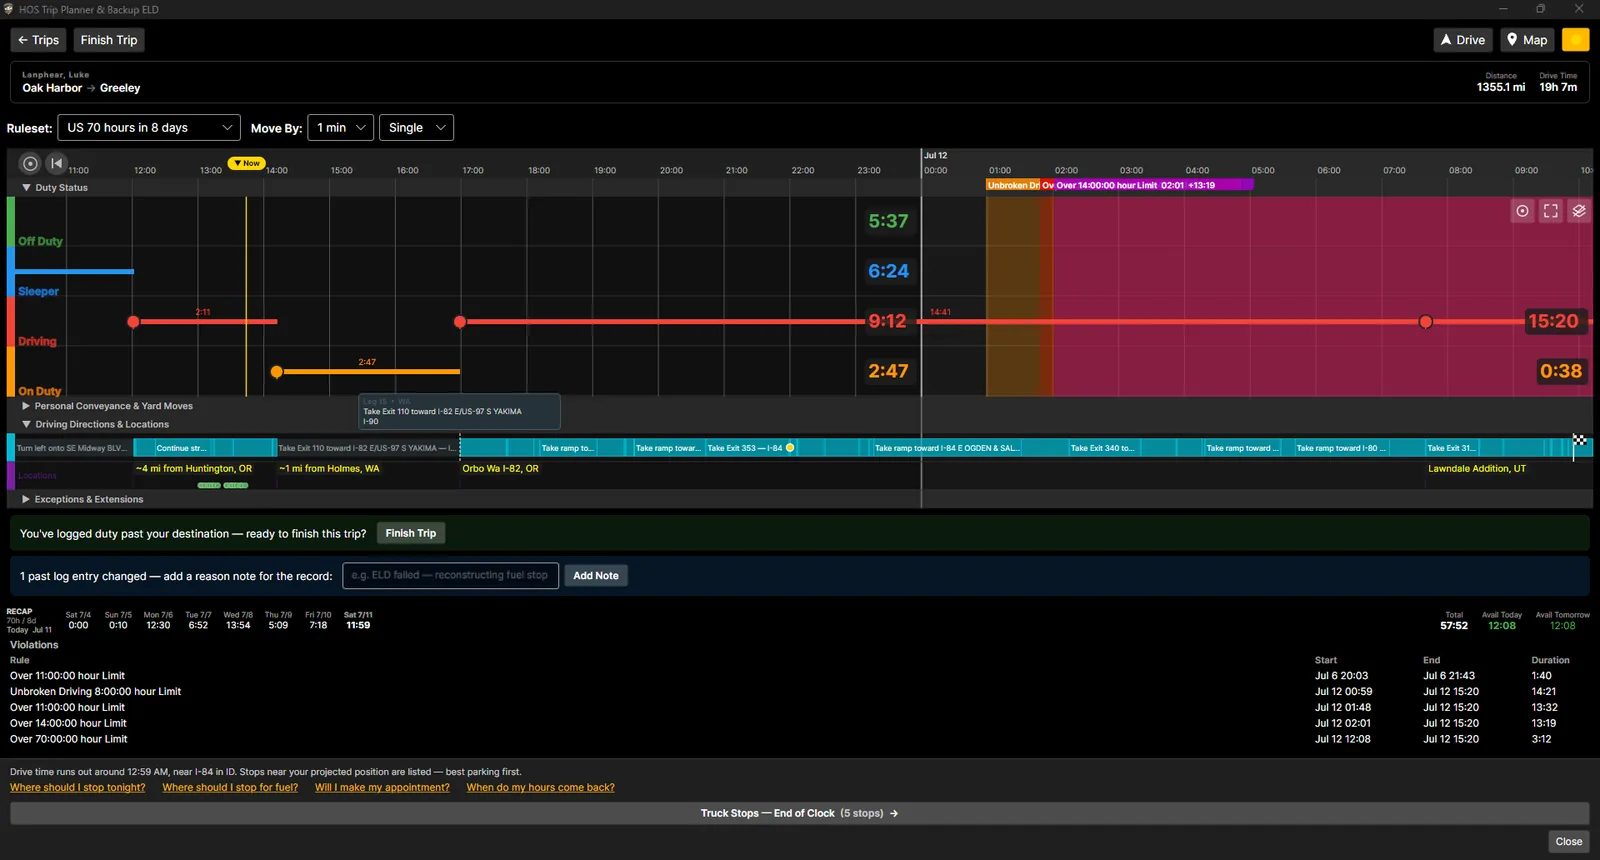1600x860 pixels.
Task: Click the red driving segment dot at 17:00
Action: tap(460, 322)
